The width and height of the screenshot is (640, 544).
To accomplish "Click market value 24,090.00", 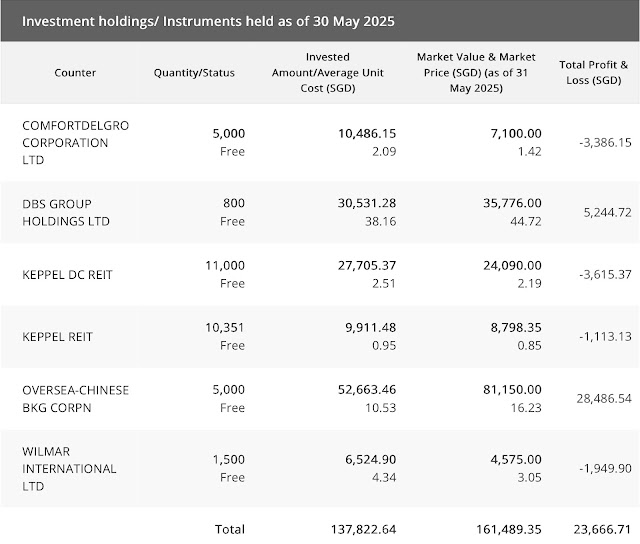I will tap(512, 265).
